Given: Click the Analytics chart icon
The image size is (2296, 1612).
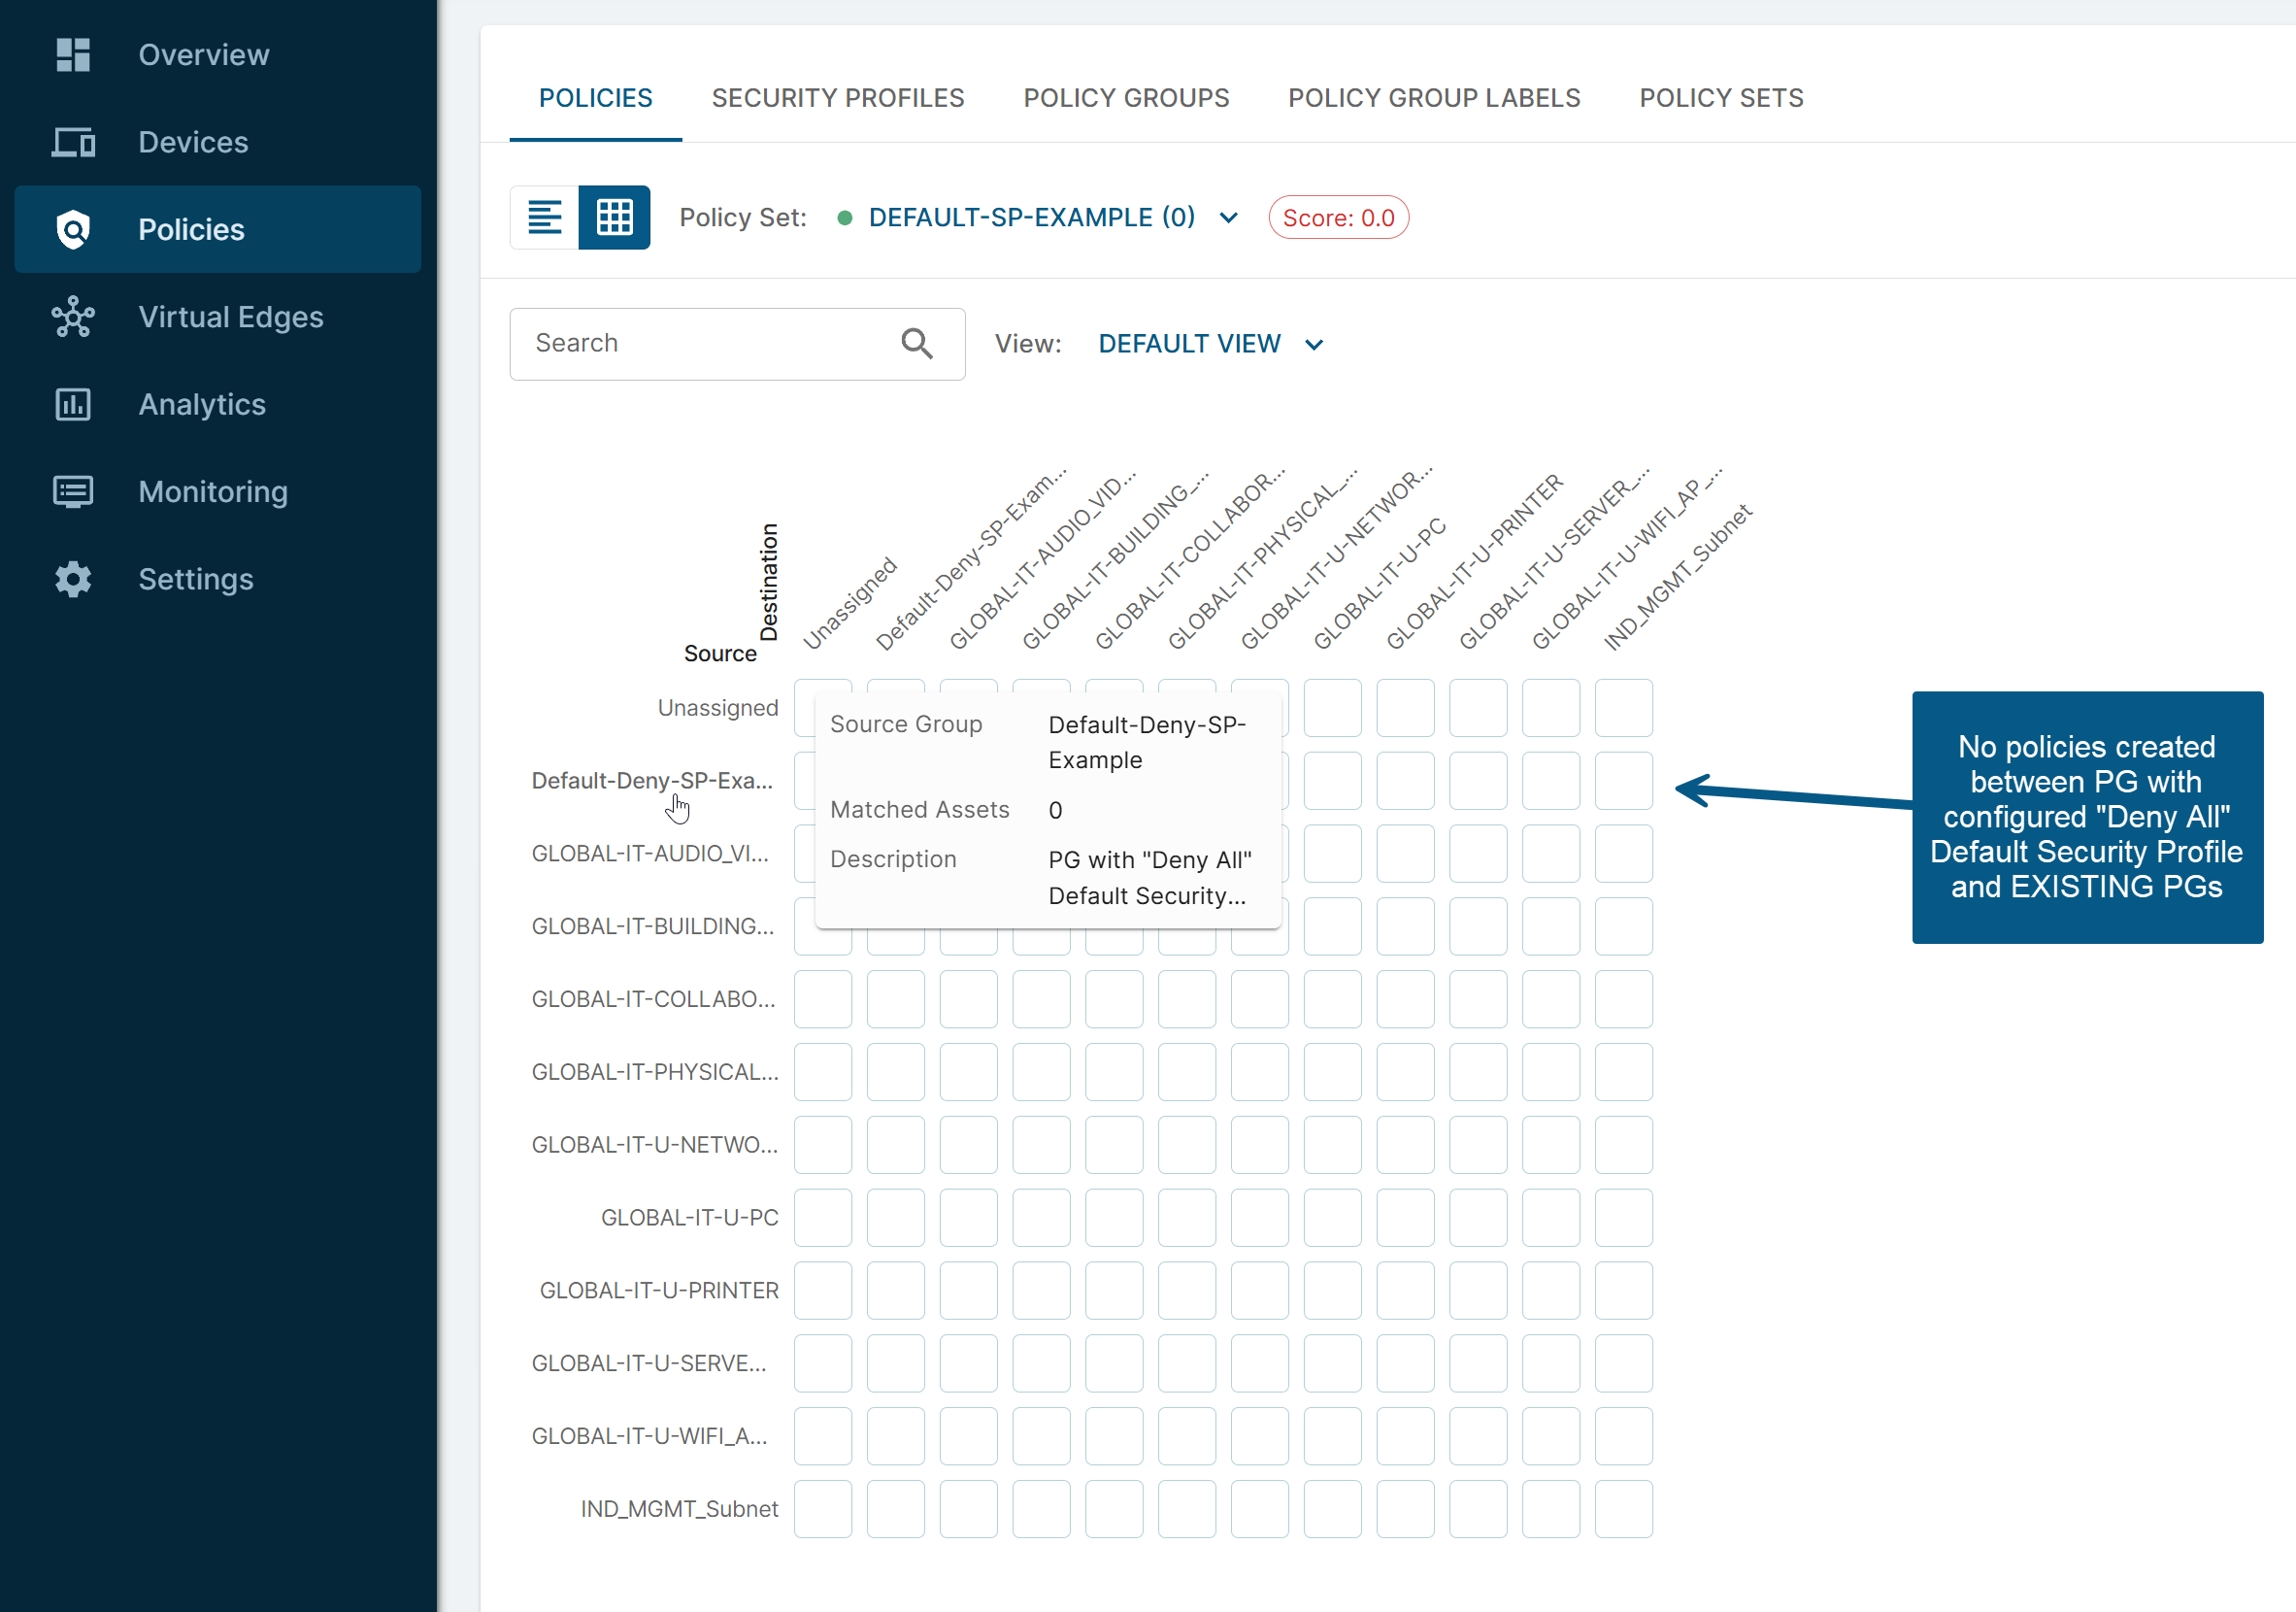Looking at the screenshot, I should tap(73, 404).
